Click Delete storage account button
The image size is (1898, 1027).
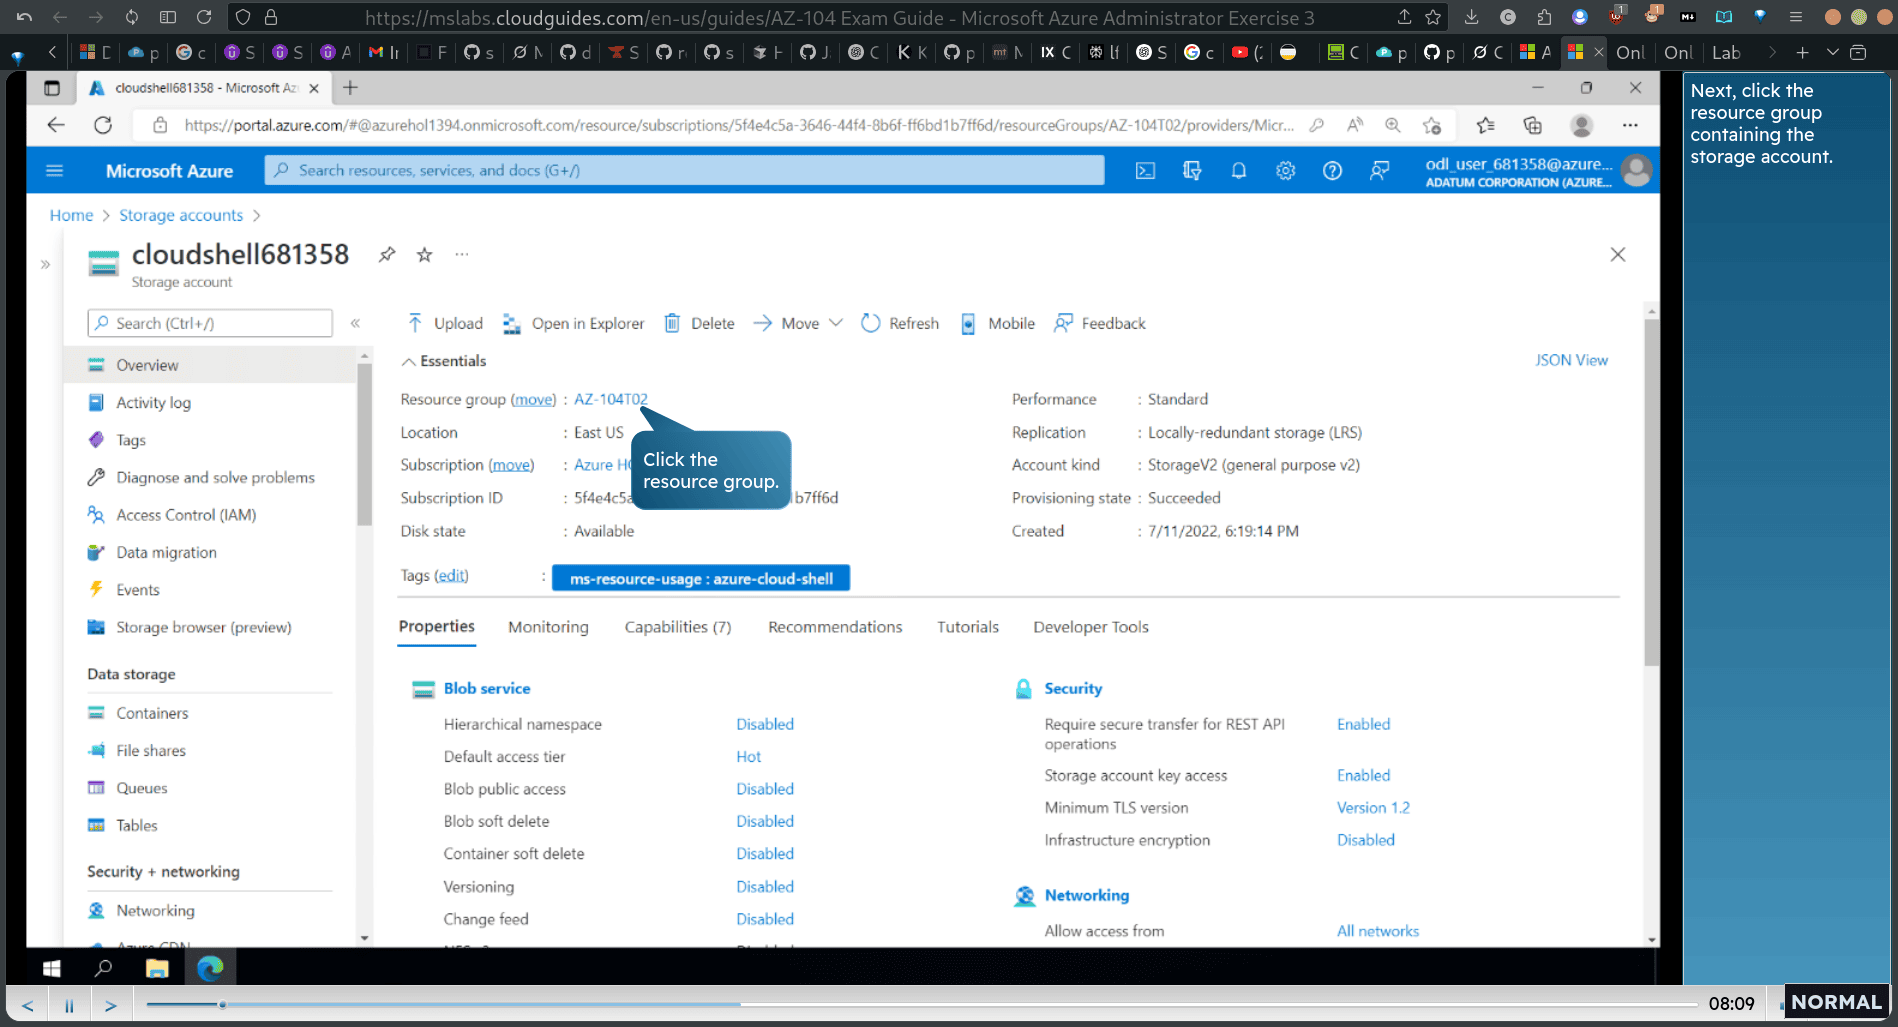click(700, 323)
